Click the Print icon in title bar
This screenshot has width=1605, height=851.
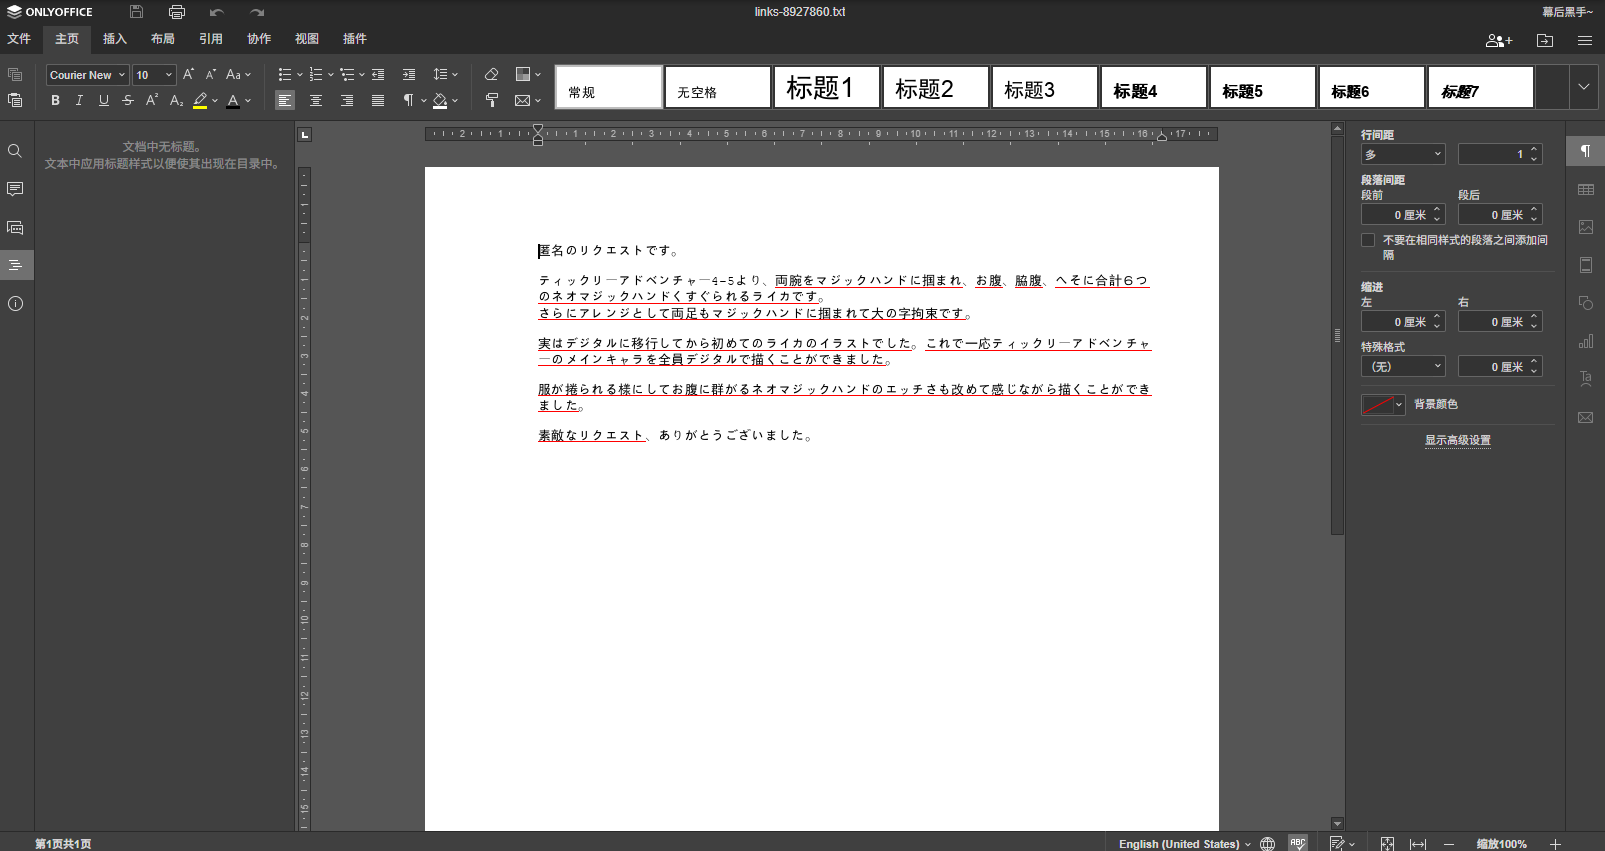click(177, 12)
